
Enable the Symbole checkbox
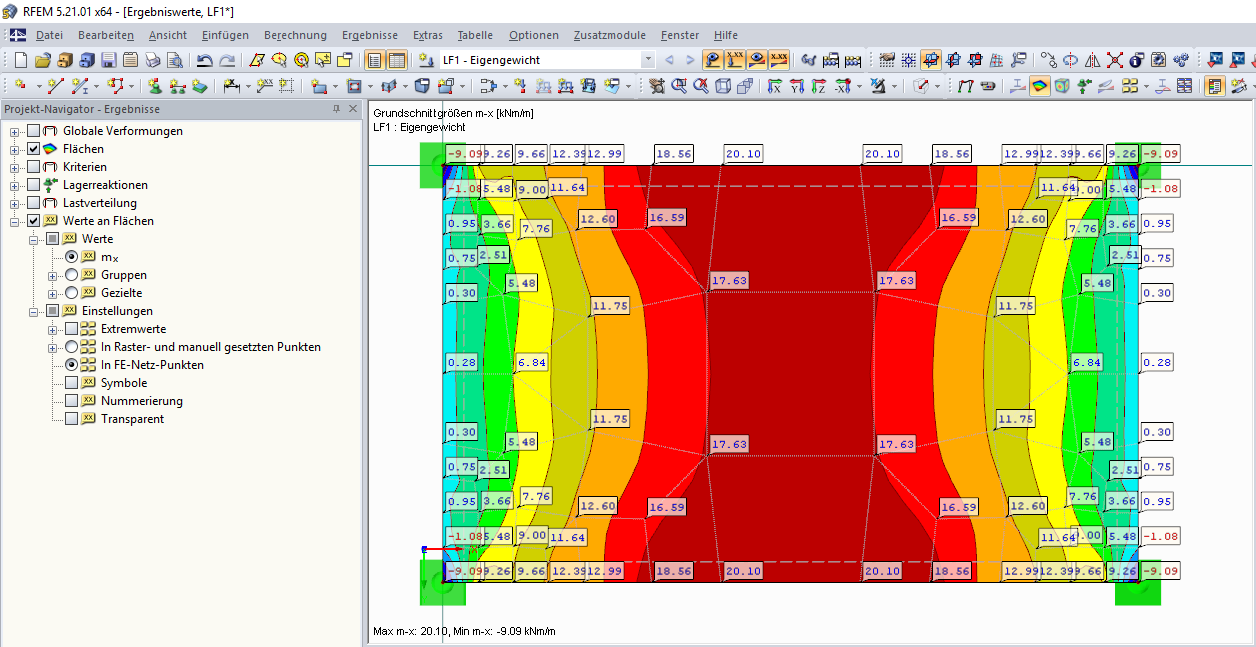[71, 383]
